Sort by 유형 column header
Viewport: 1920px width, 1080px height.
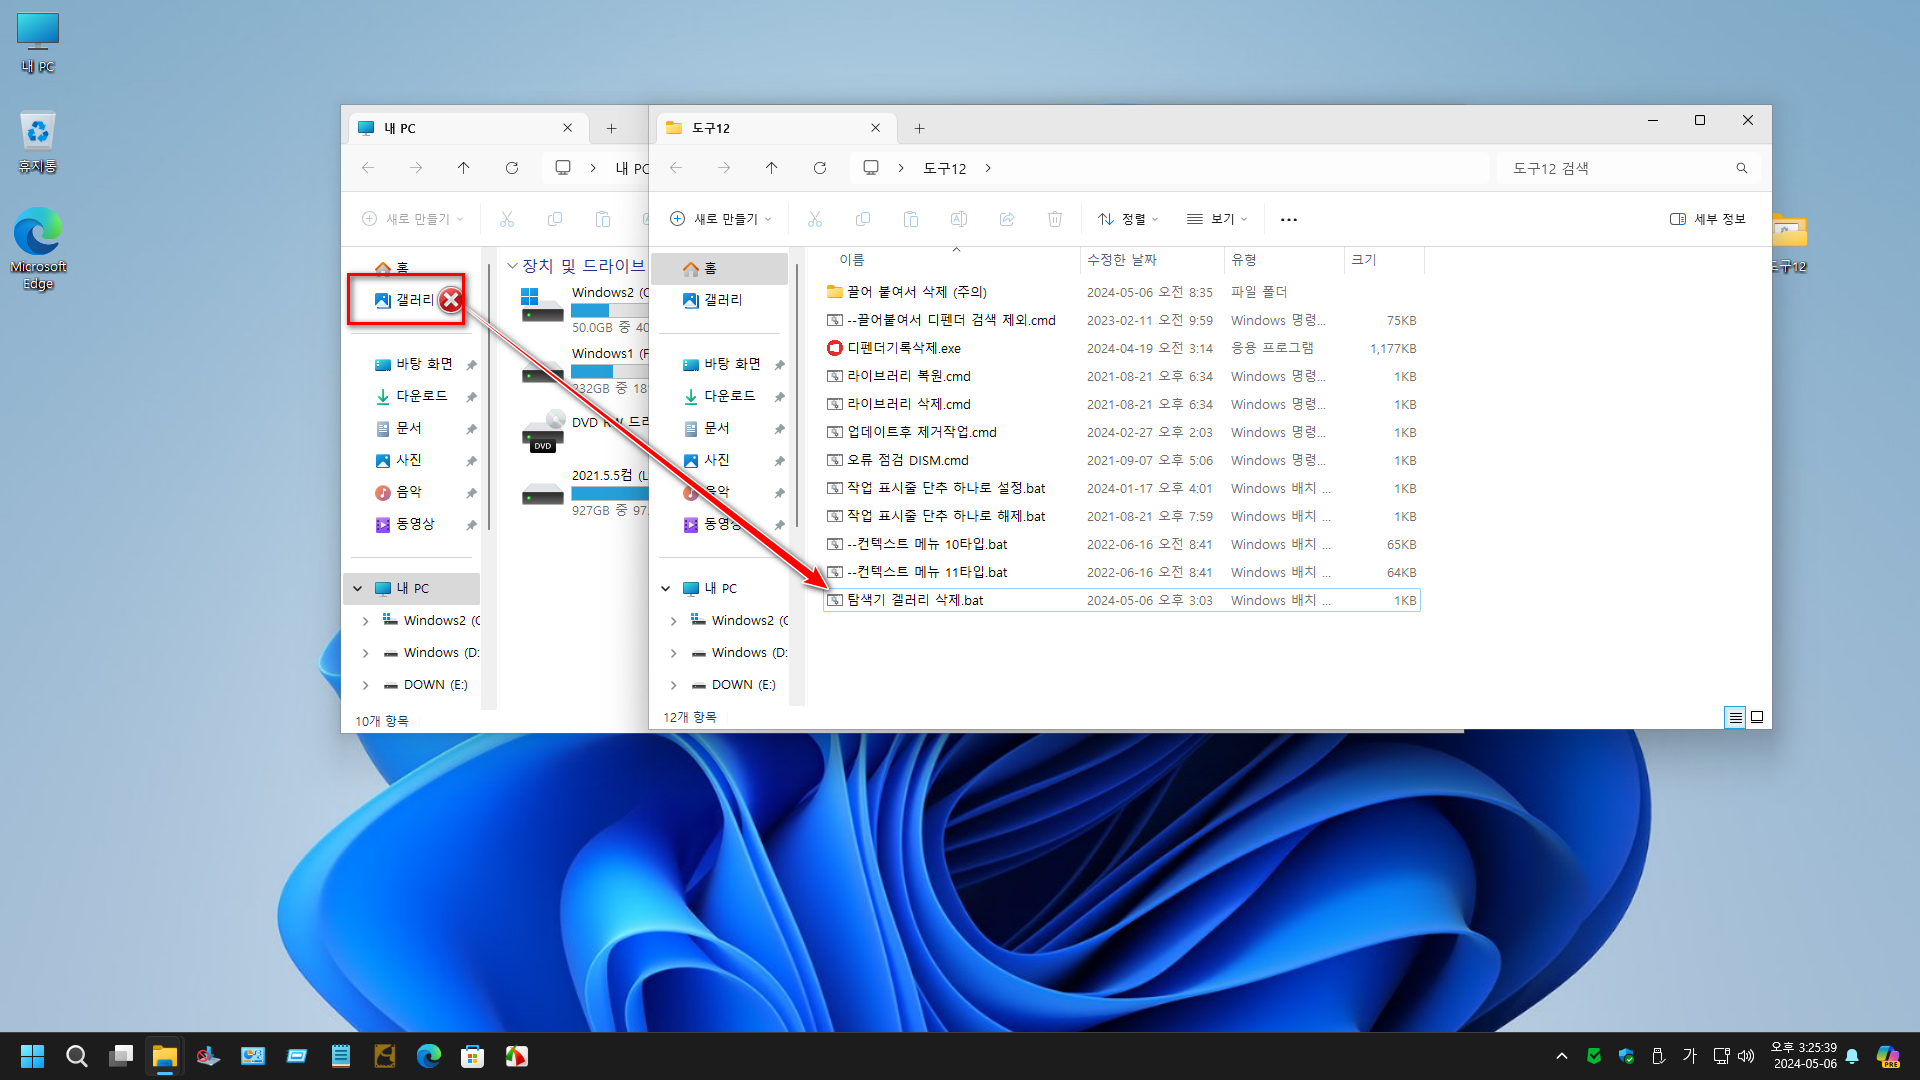[1244, 260]
